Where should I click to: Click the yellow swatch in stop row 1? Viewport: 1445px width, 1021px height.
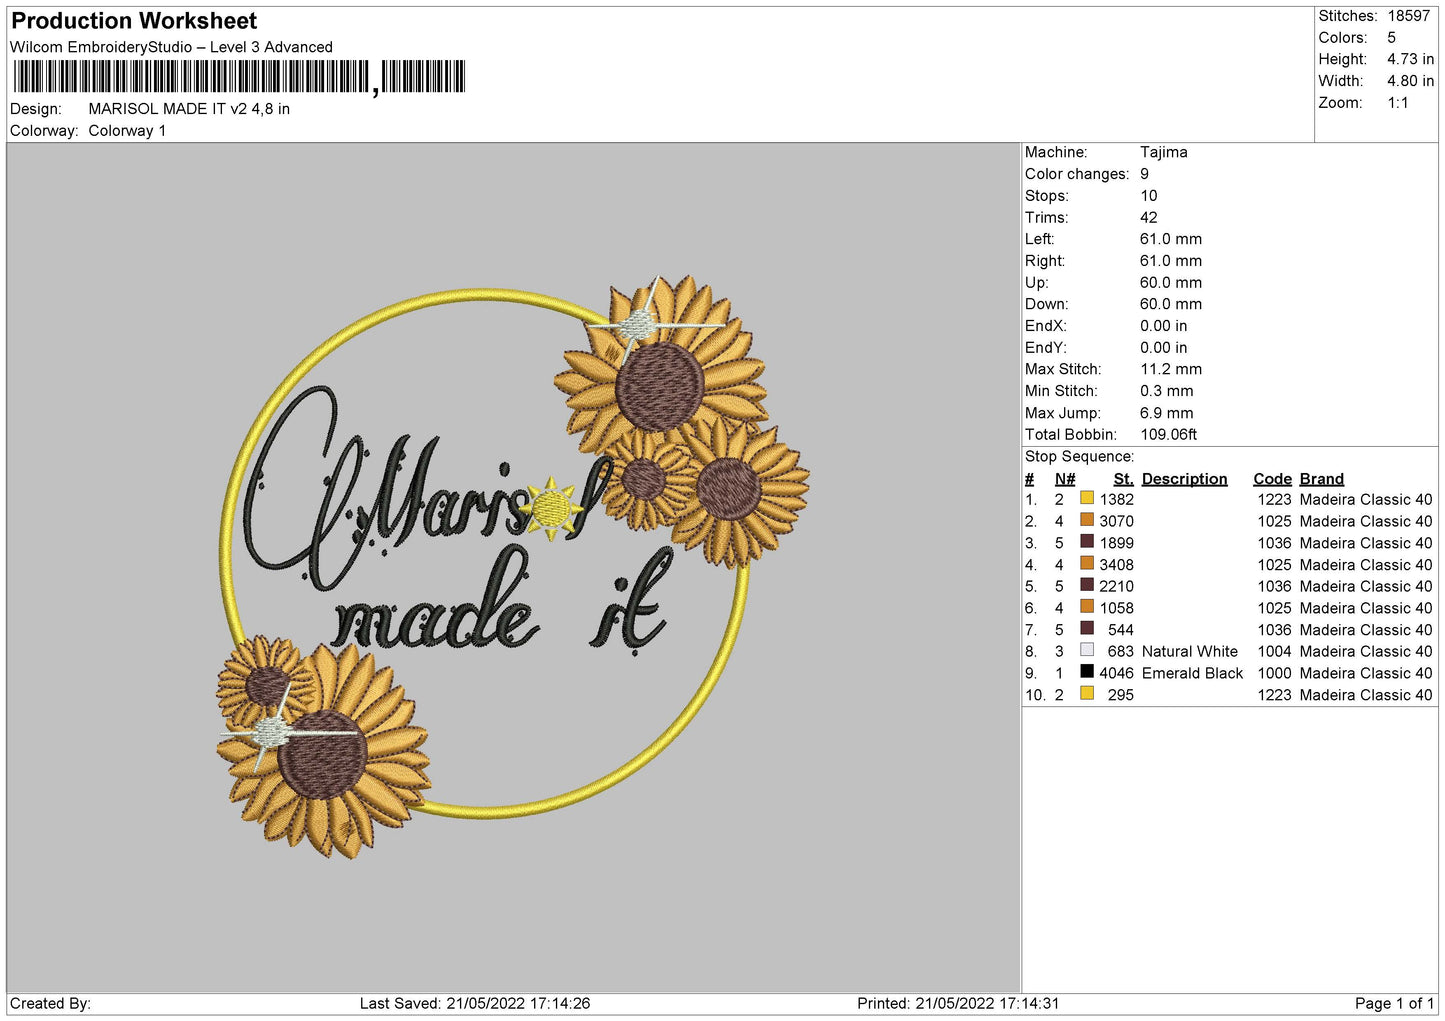[1087, 498]
